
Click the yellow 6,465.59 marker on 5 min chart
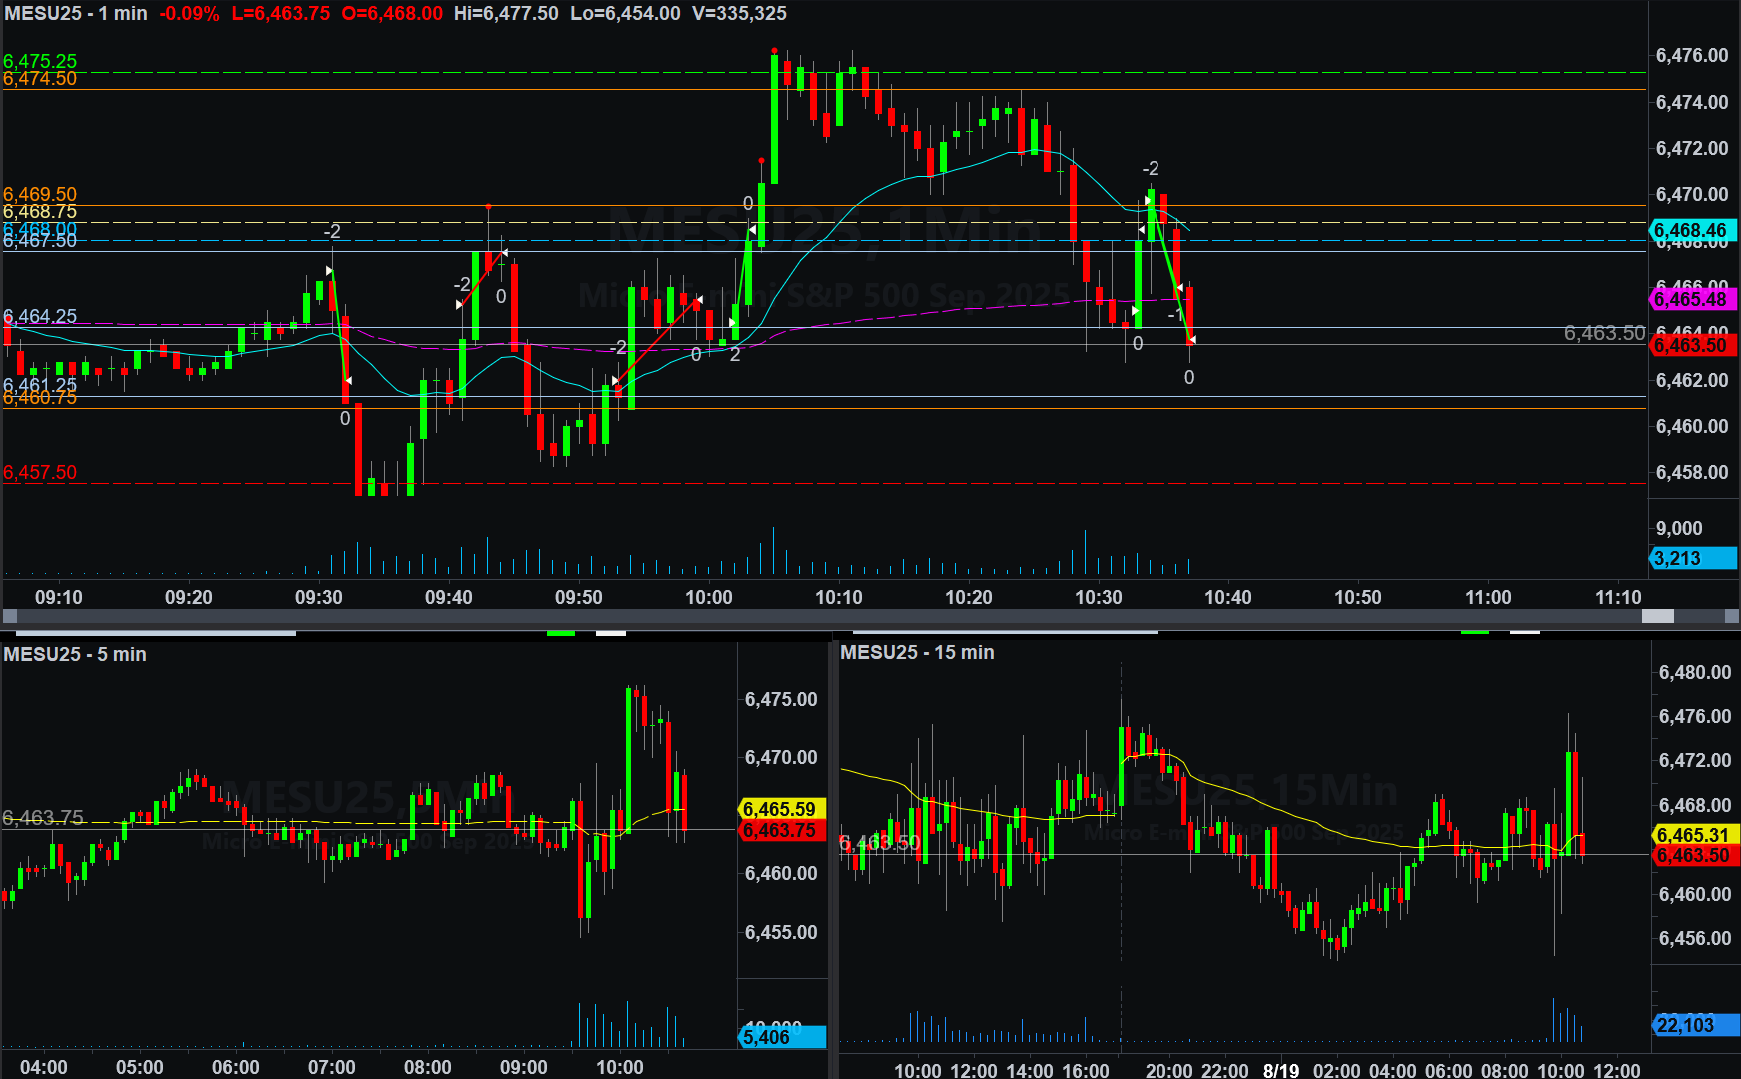tap(780, 809)
